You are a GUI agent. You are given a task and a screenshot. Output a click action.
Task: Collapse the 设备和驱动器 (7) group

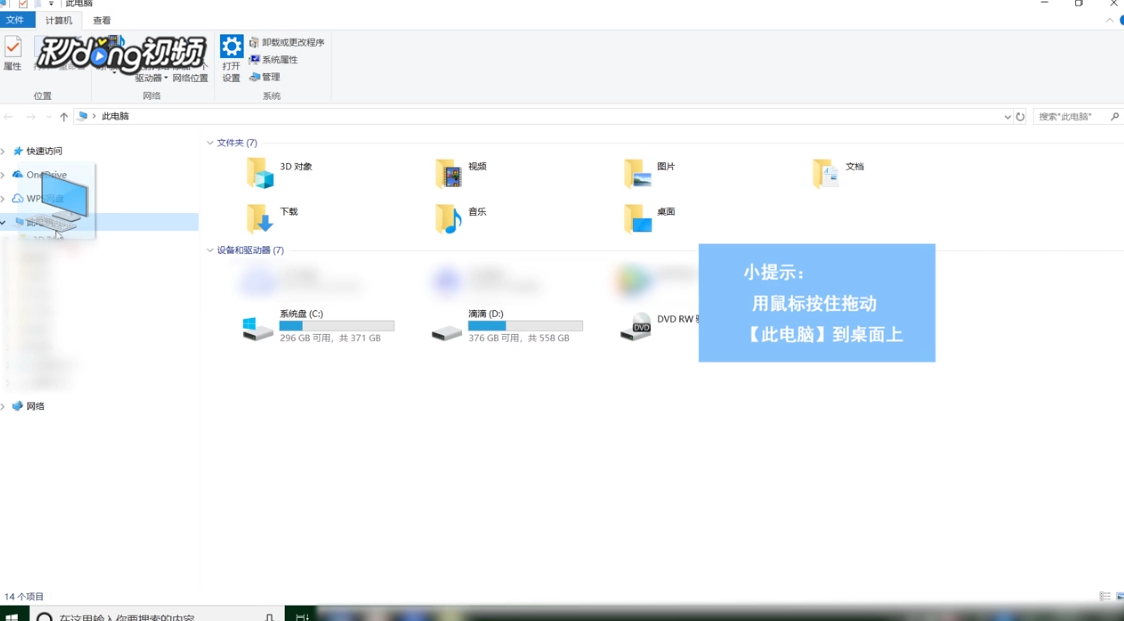pyautogui.click(x=210, y=250)
